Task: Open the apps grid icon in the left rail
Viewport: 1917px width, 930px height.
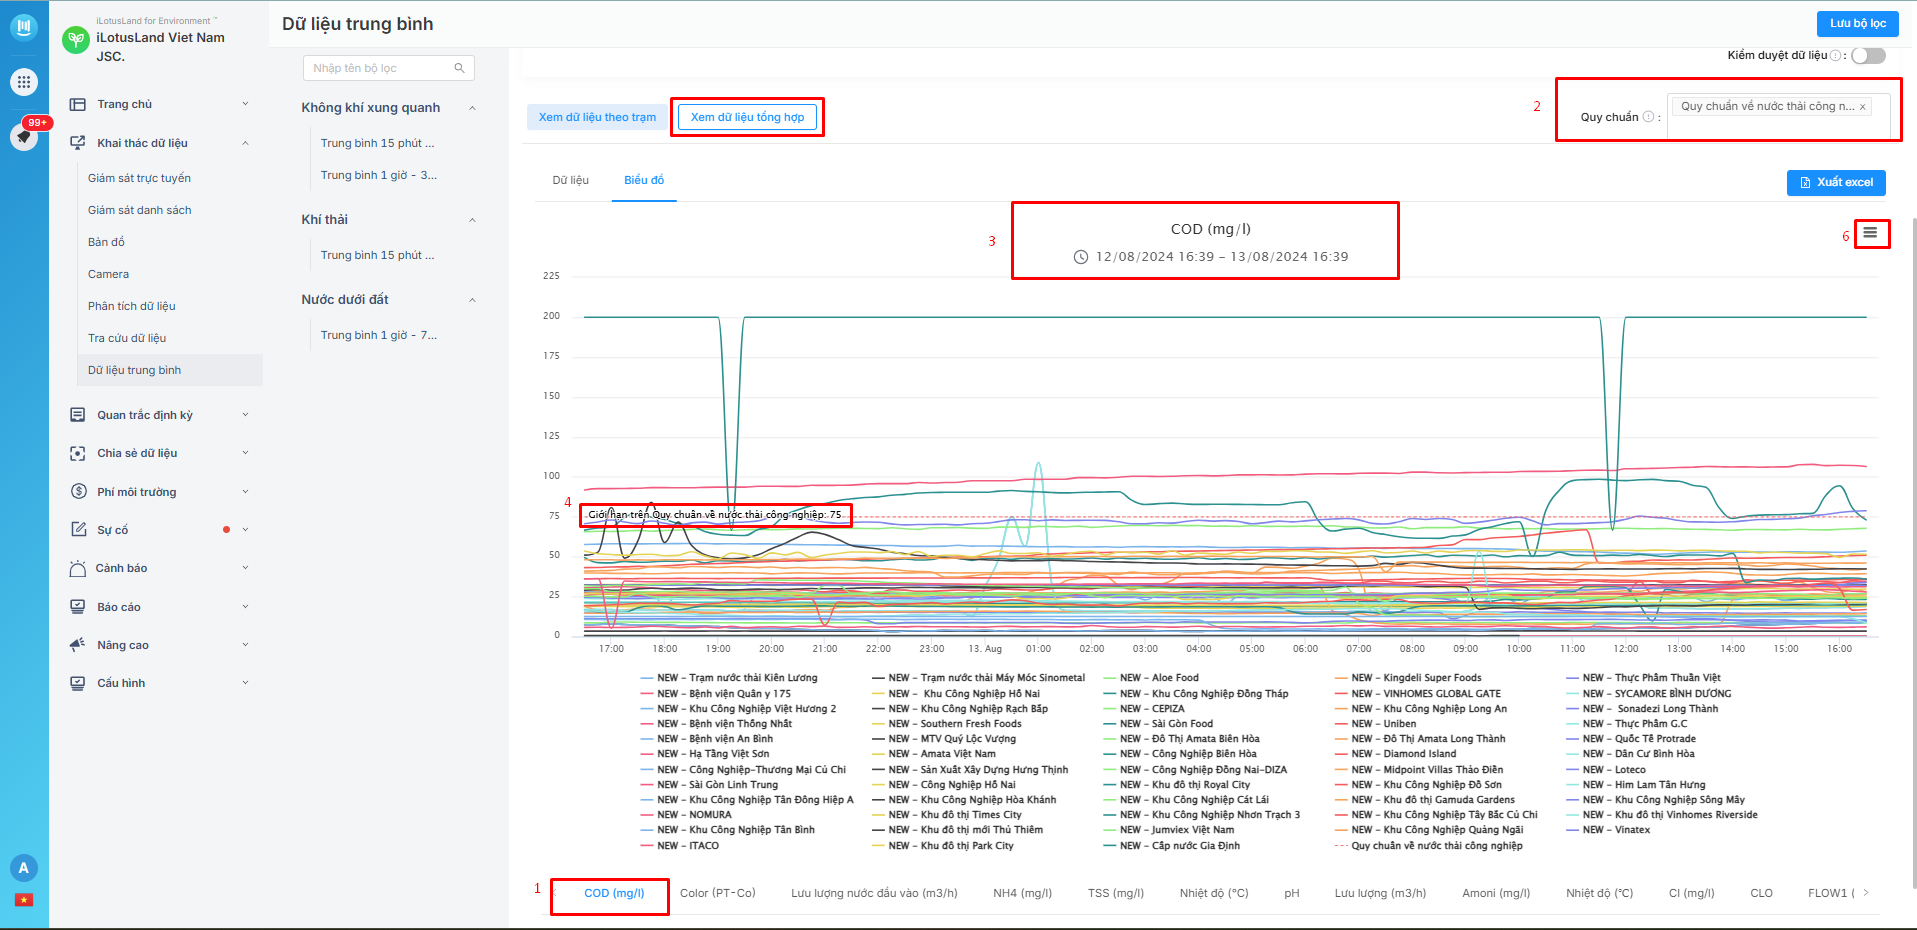Action: click(24, 82)
